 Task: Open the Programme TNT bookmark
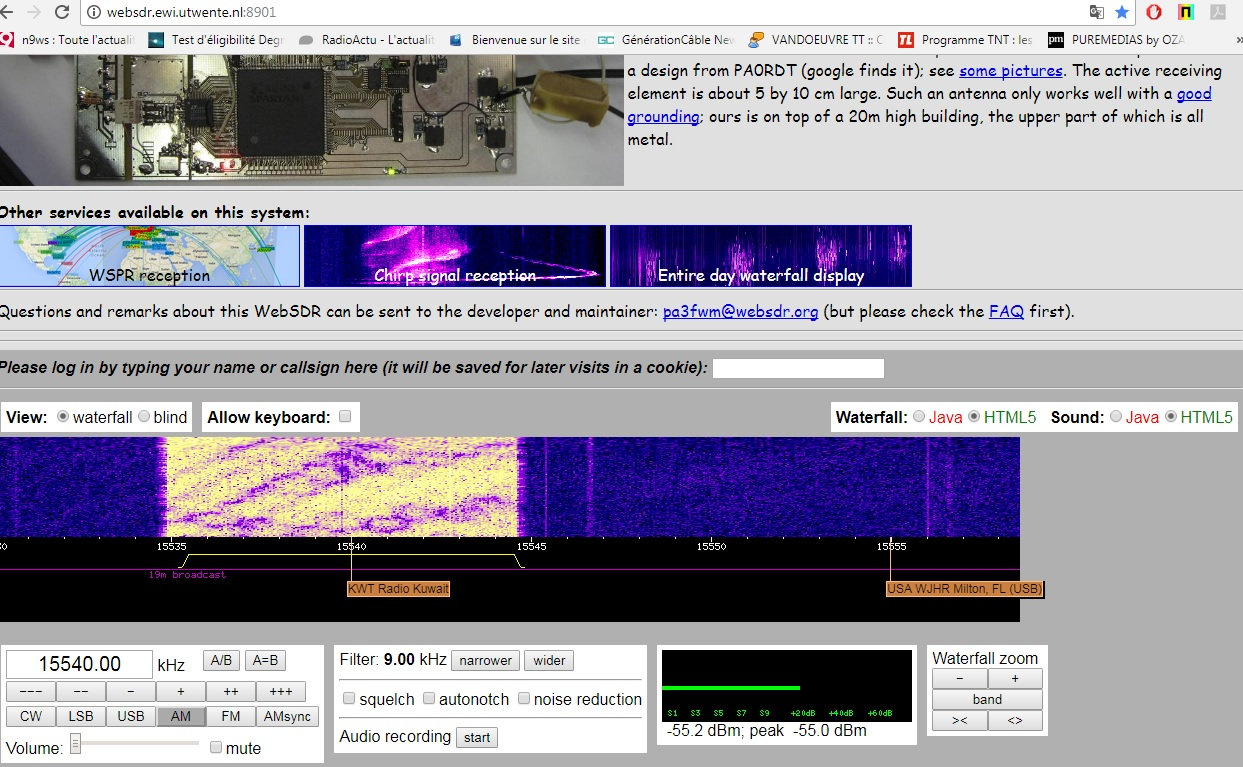coord(965,40)
